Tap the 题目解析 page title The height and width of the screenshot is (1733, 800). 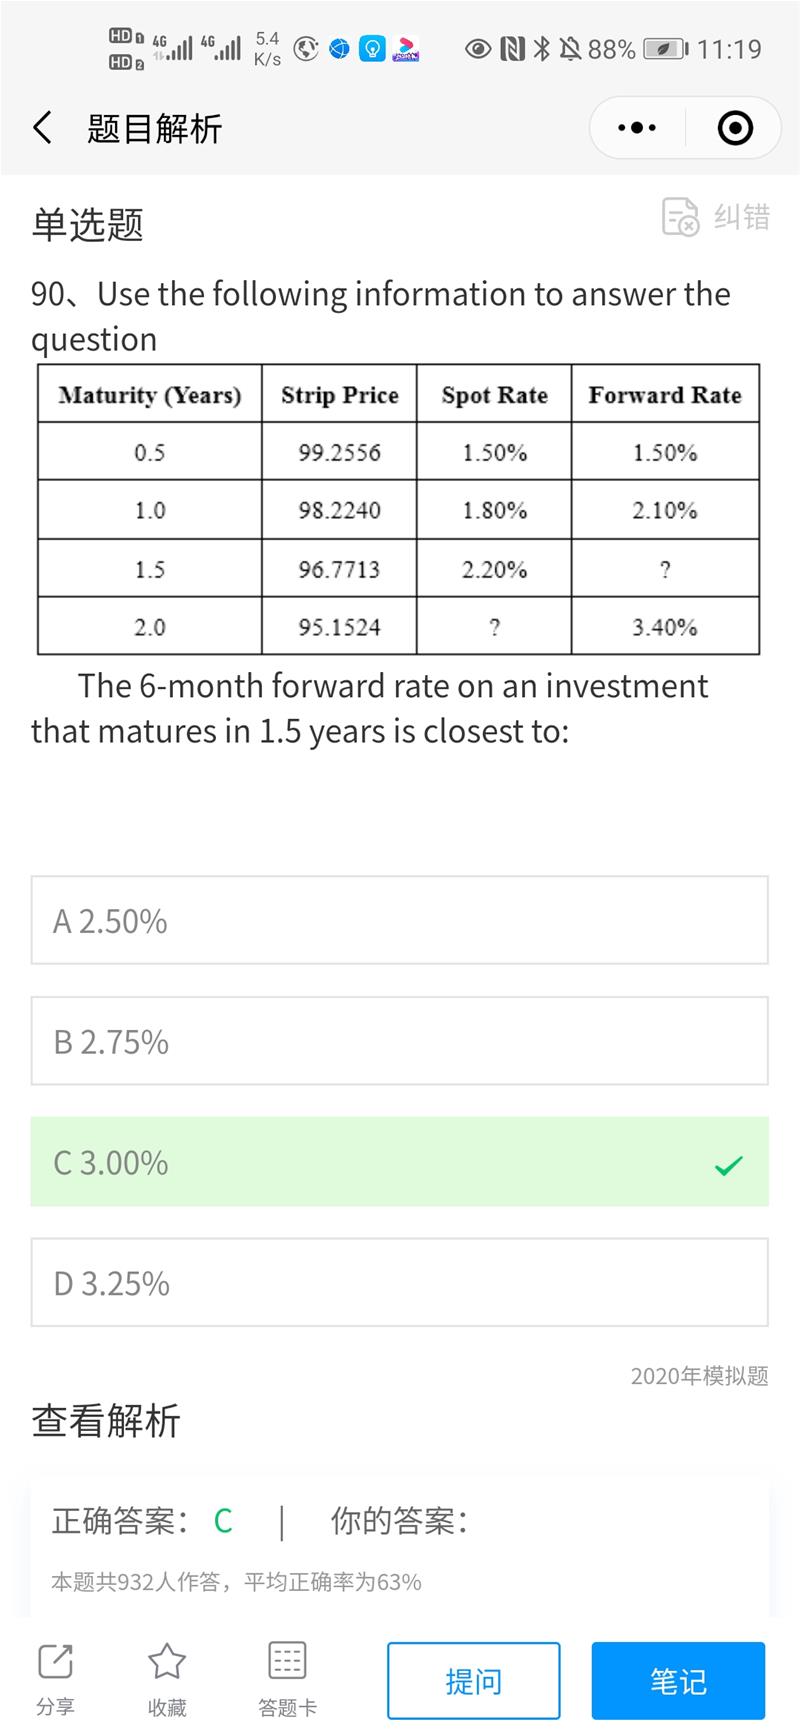click(154, 128)
